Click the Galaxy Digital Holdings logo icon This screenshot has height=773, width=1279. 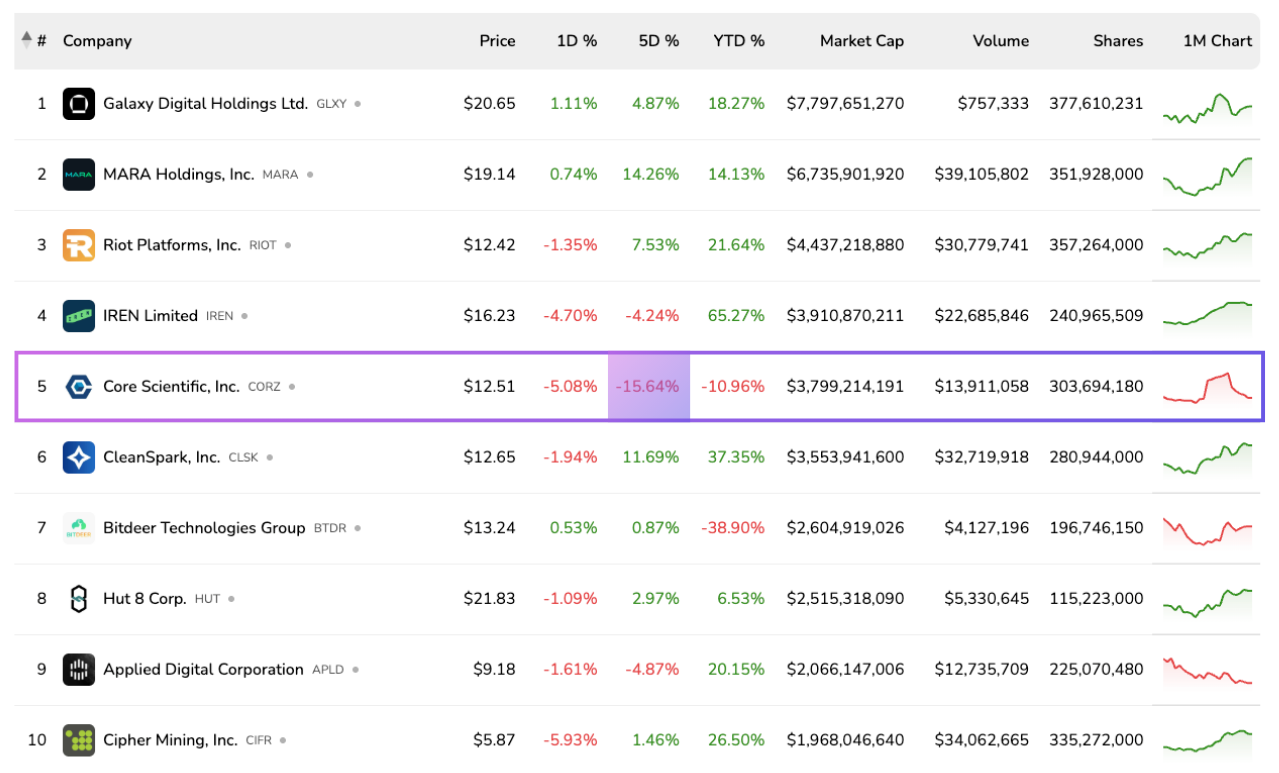pyautogui.click(x=79, y=104)
